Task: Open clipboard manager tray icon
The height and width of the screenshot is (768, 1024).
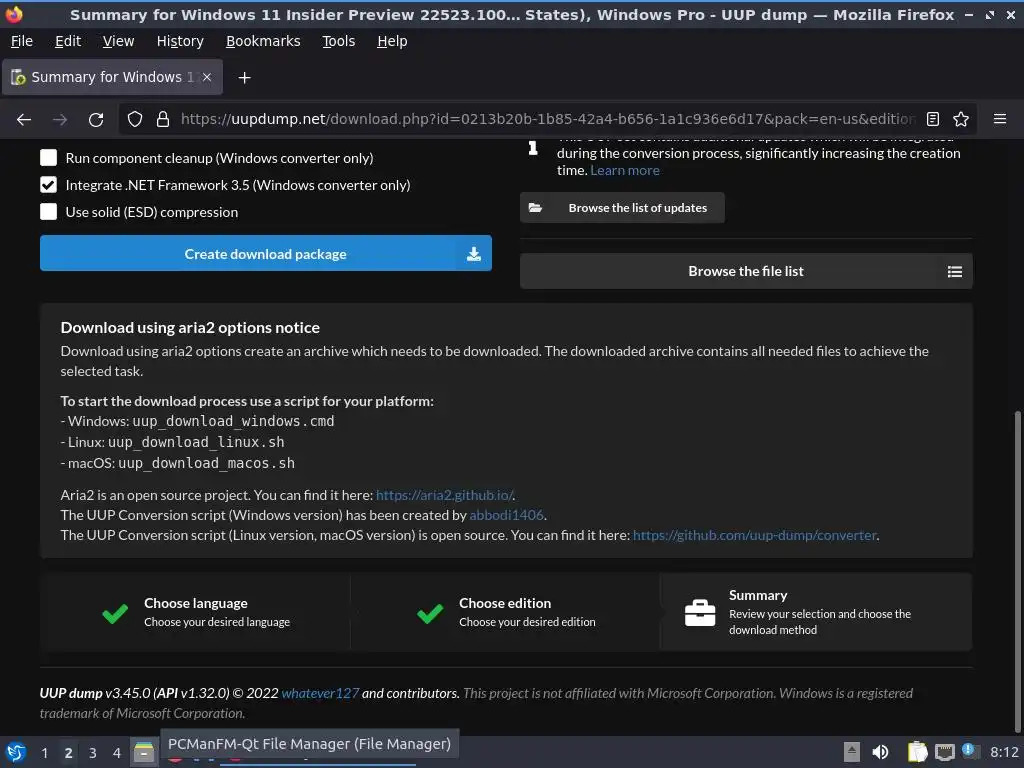Action: 917,752
